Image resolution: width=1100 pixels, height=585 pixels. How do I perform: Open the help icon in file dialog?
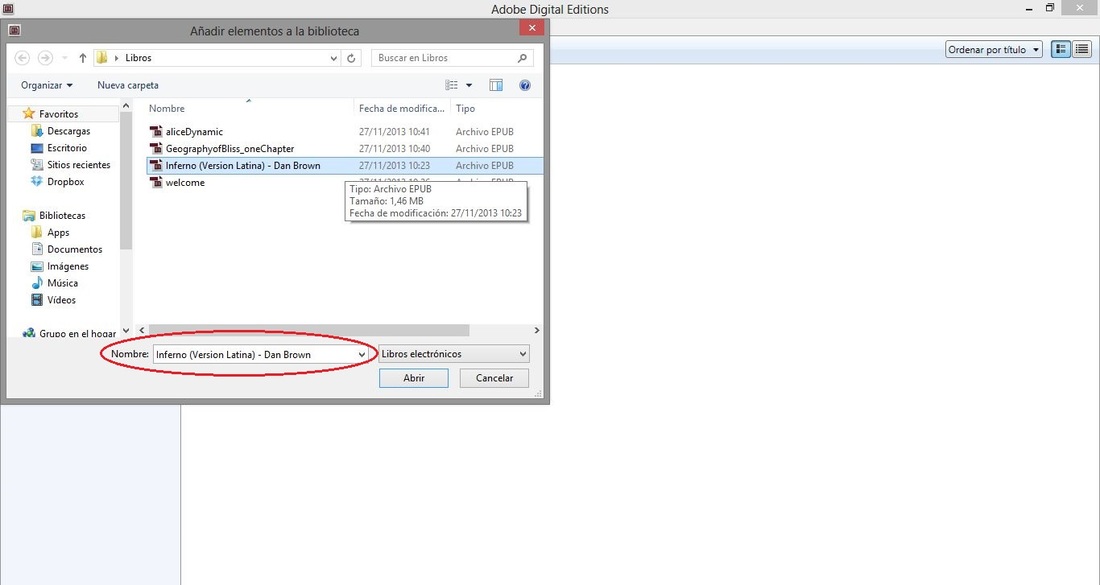point(525,85)
